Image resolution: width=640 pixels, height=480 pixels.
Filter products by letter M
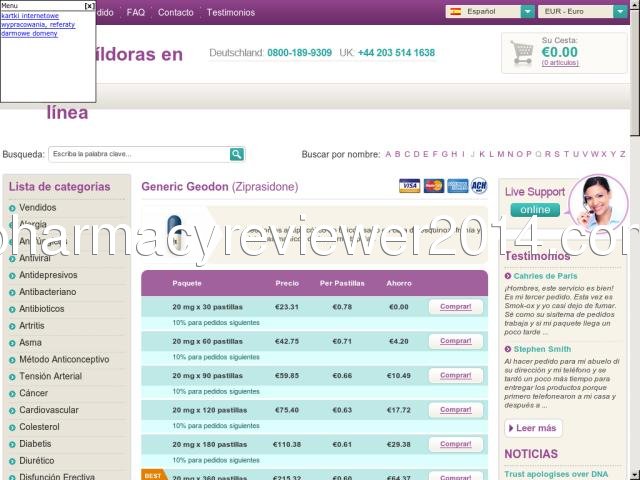500,154
